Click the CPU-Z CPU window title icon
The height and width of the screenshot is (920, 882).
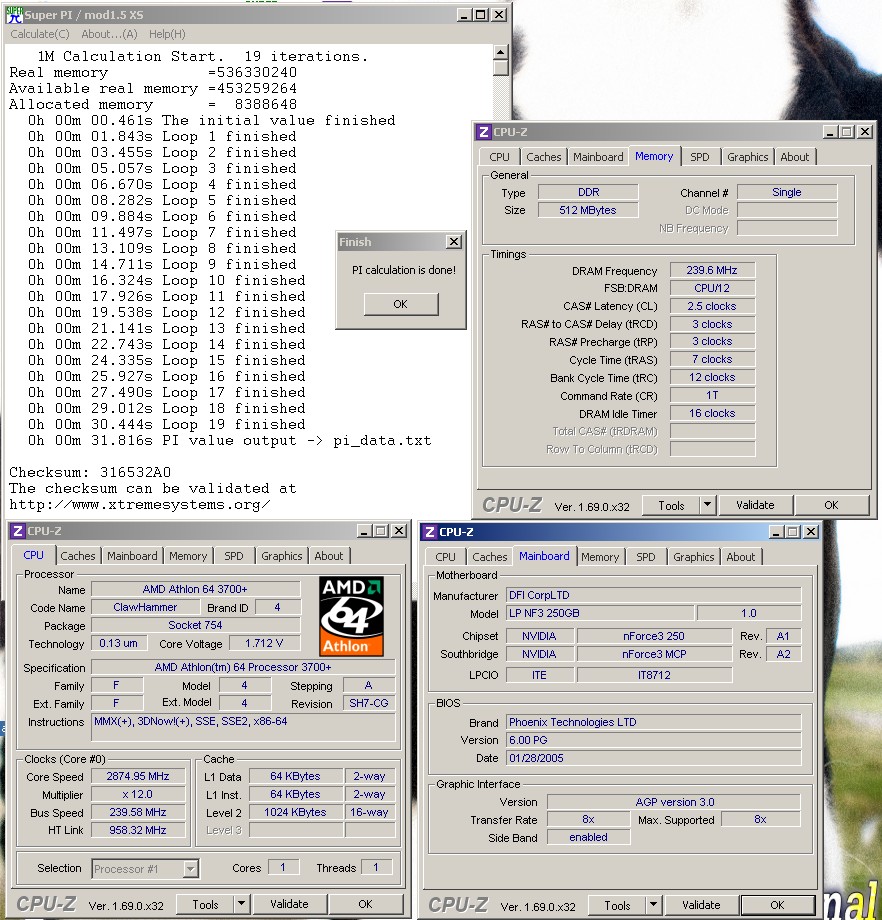[18, 531]
